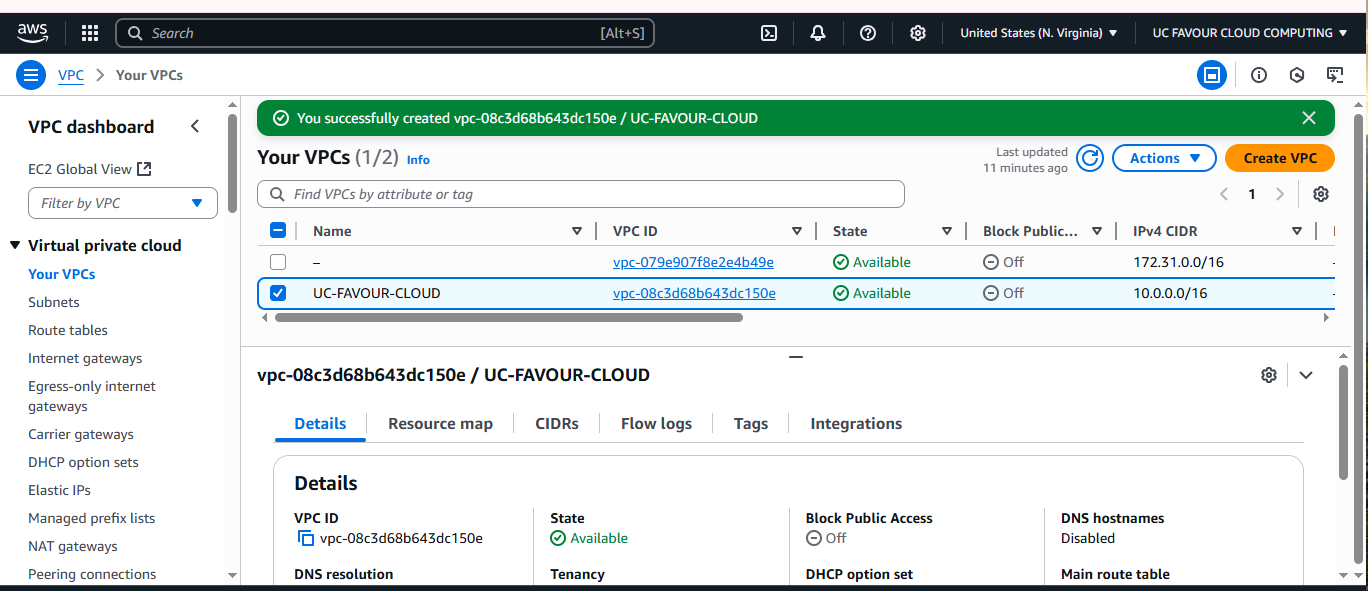Image resolution: width=1368 pixels, height=591 pixels.
Task: Open table preferences gear icon
Action: (x=1321, y=194)
